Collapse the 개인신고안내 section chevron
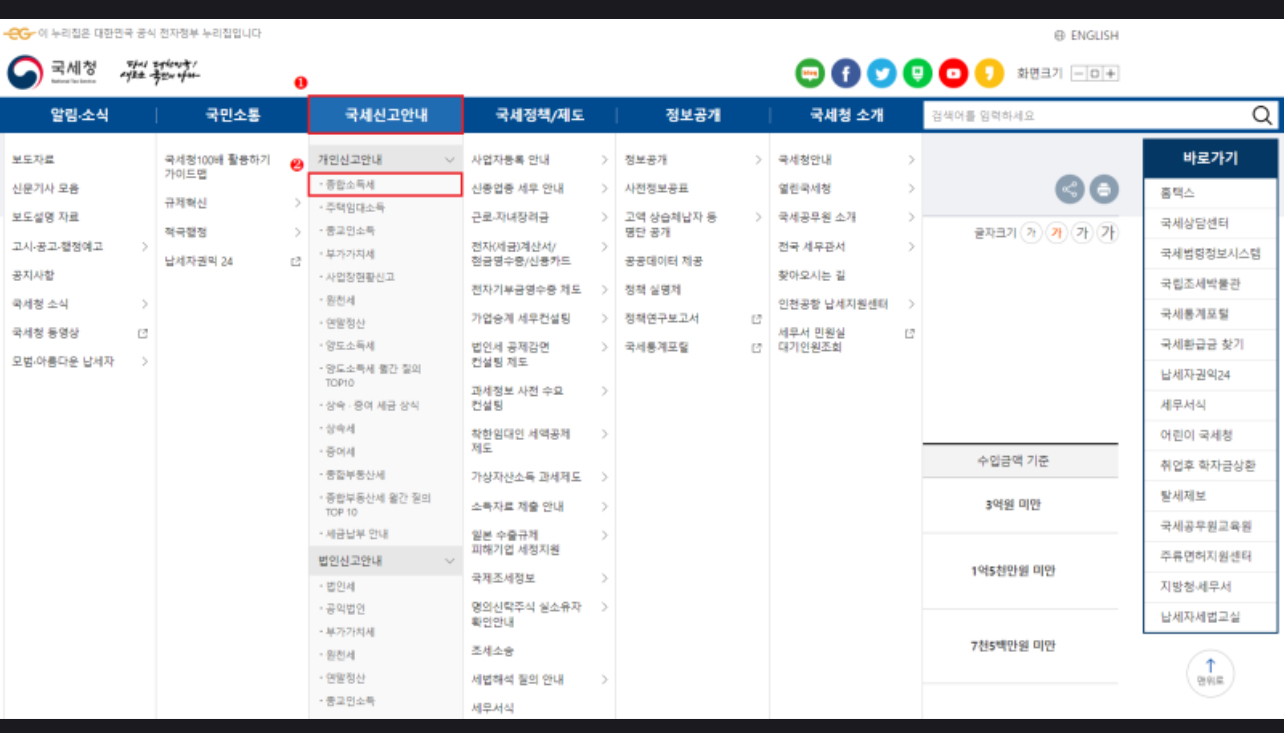Screen dimensions: 1284x733 [449, 160]
